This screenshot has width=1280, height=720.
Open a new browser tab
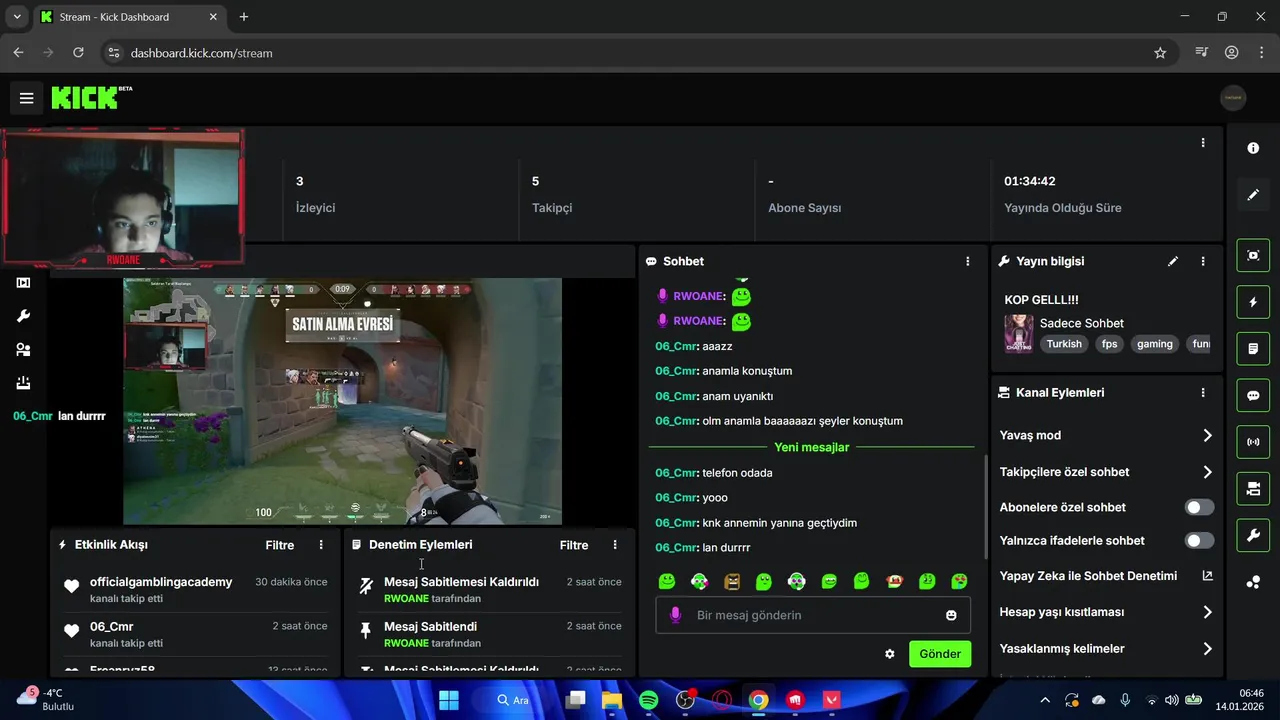point(244,17)
